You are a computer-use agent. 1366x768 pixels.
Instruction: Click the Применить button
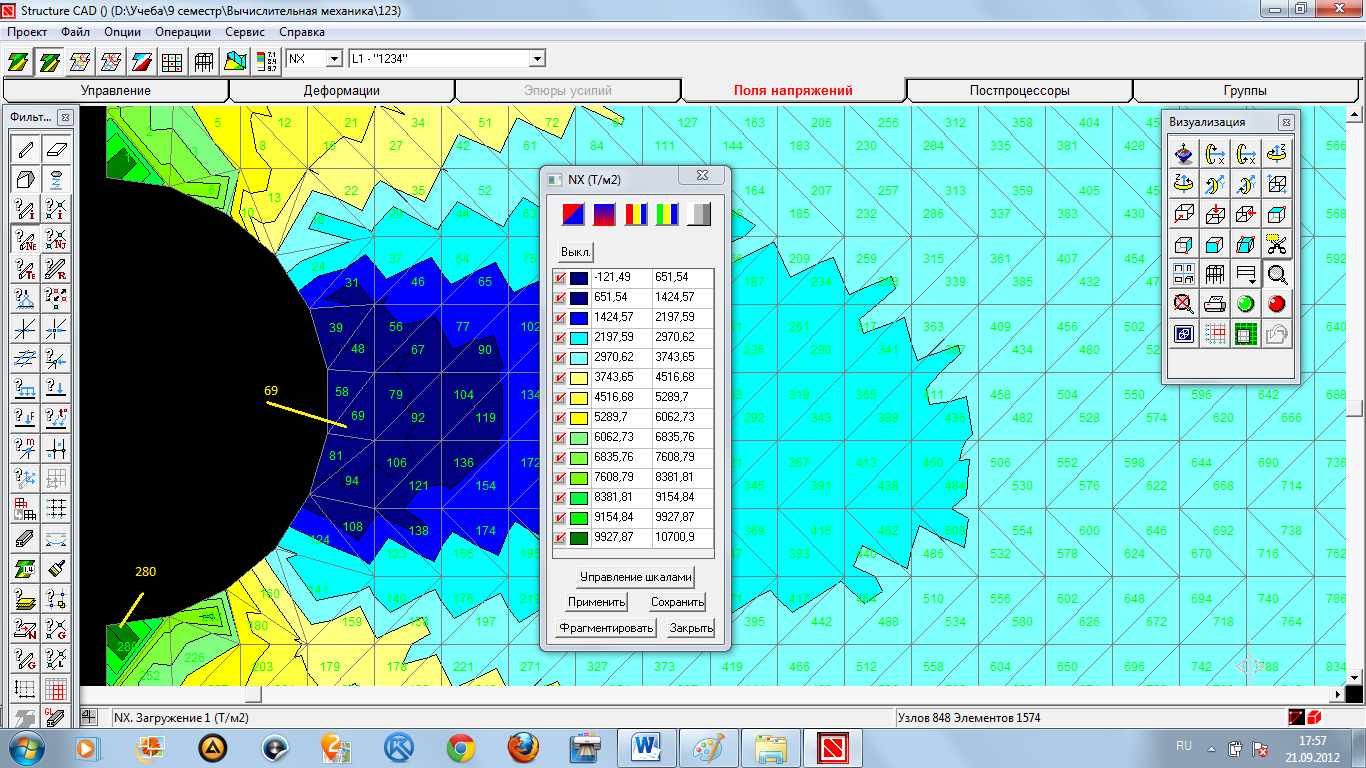[597, 602]
